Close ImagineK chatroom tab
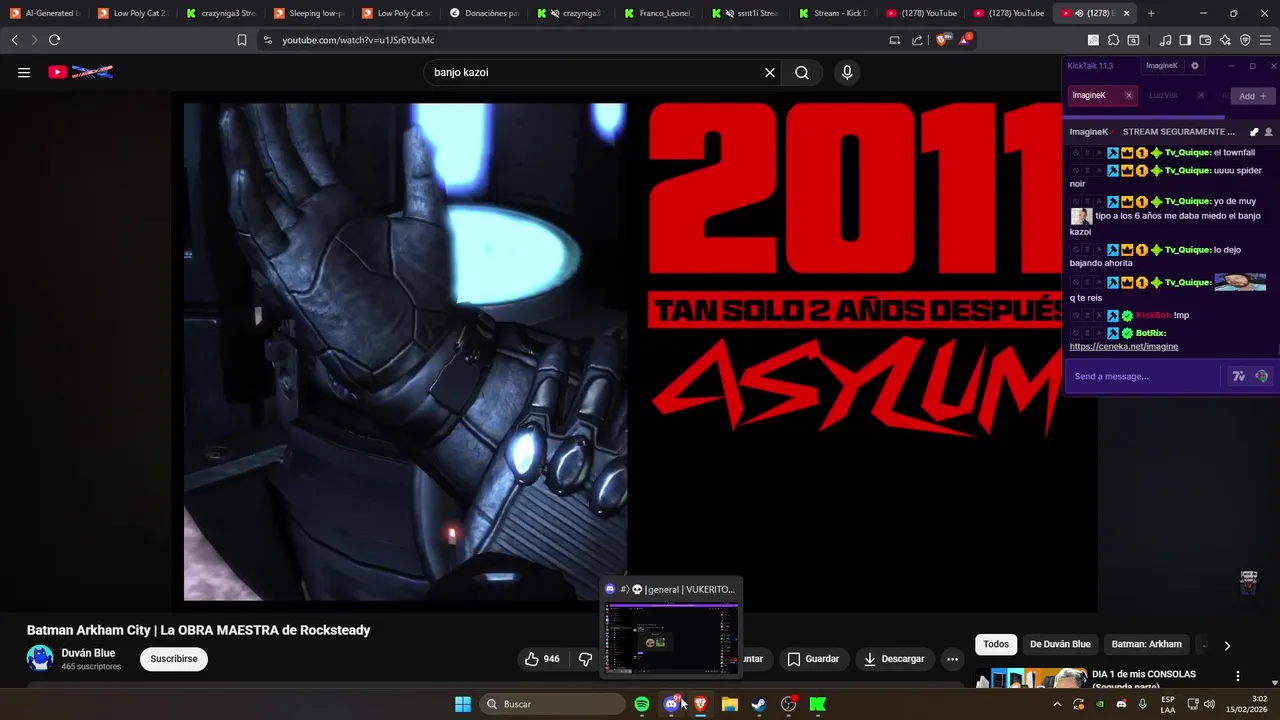 pyautogui.click(x=1129, y=96)
